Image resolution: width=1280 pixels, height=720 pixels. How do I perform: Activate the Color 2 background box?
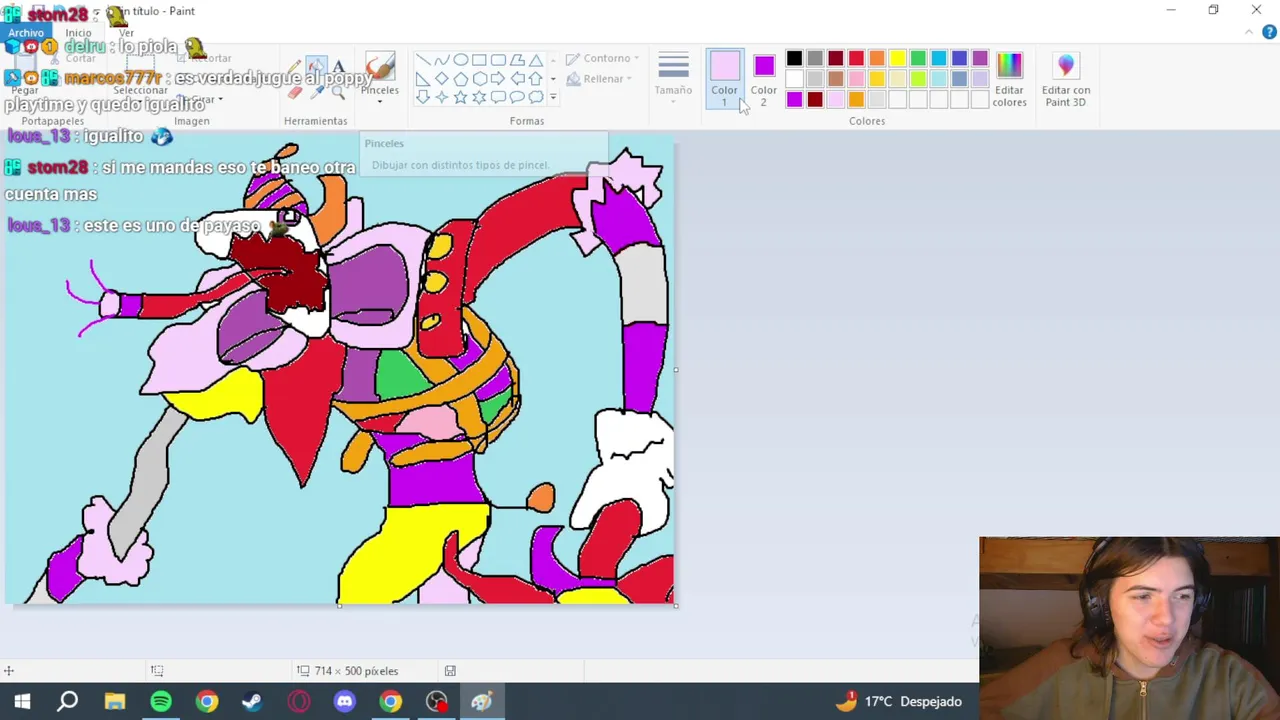(x=764, y=79)
